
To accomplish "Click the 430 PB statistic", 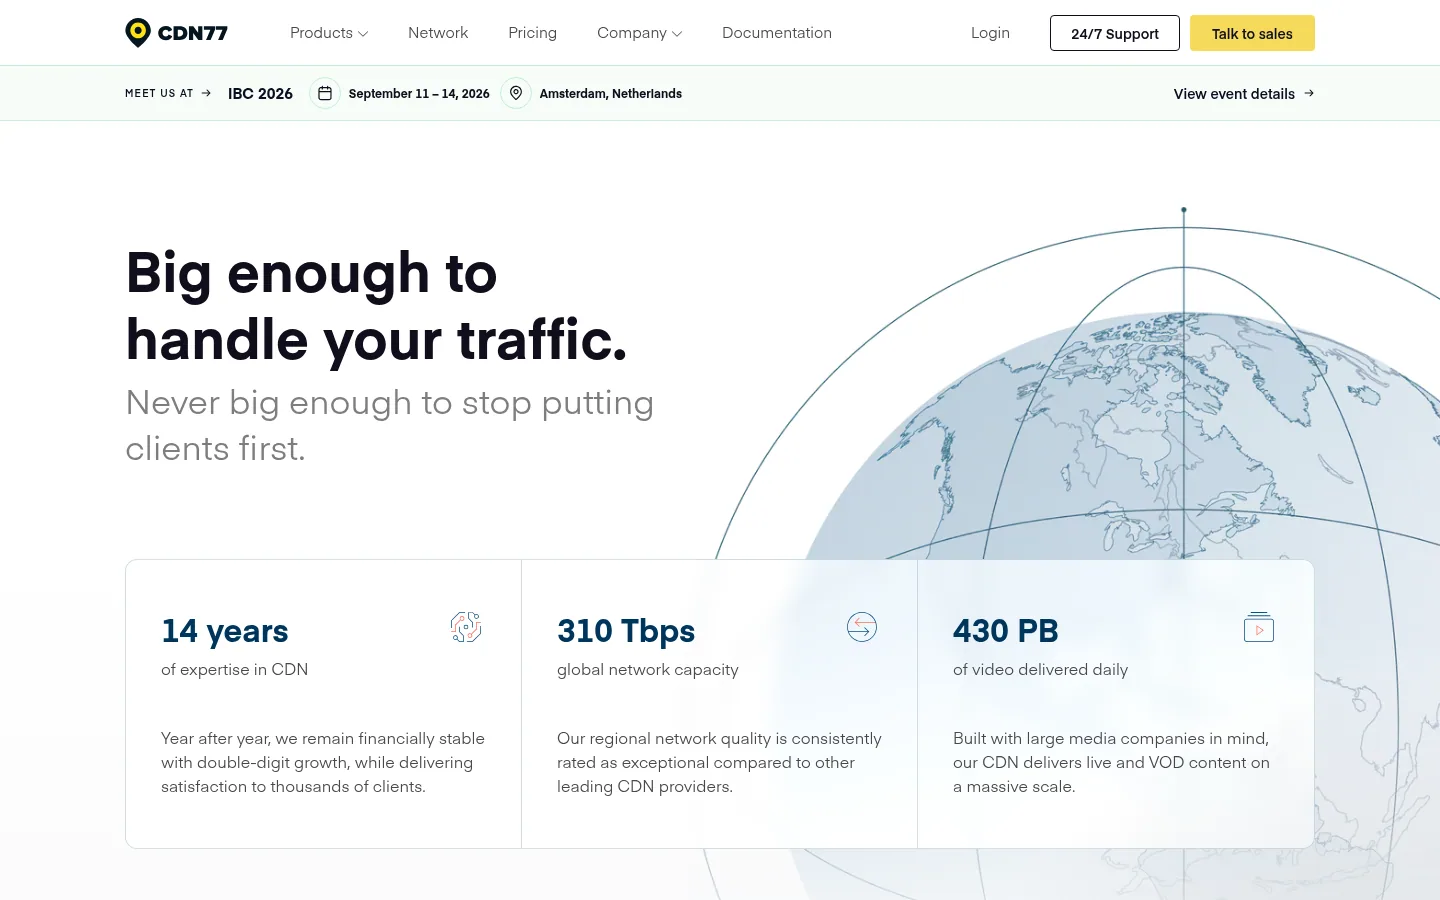I will click(1006, 631).
